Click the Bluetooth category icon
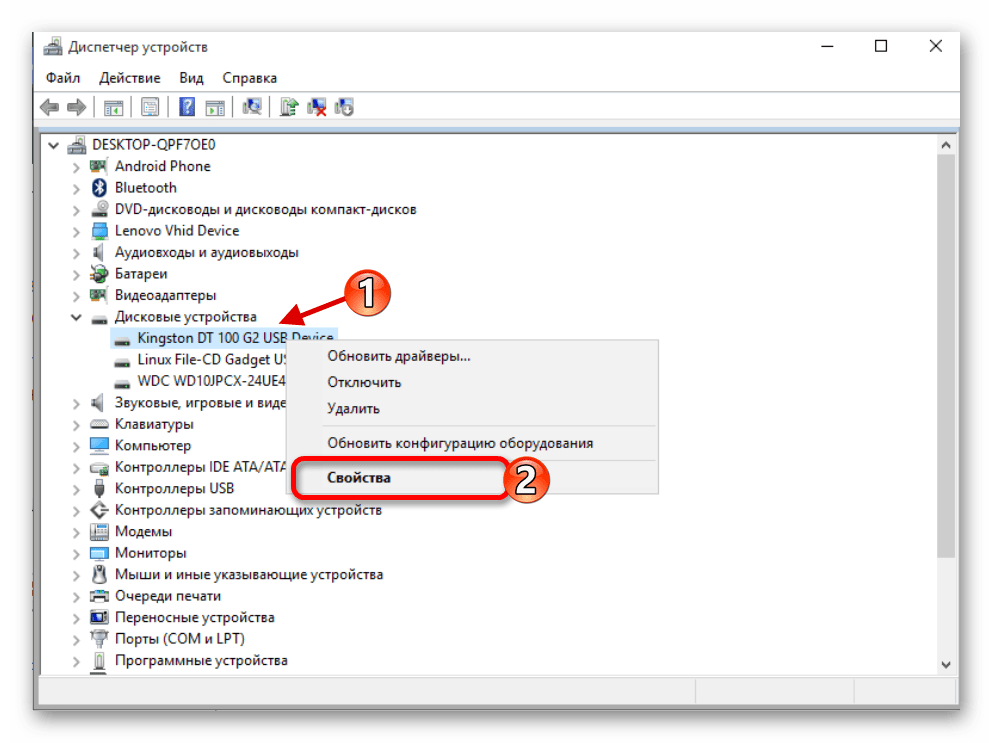The image size is (995, 743). point(99,188)
